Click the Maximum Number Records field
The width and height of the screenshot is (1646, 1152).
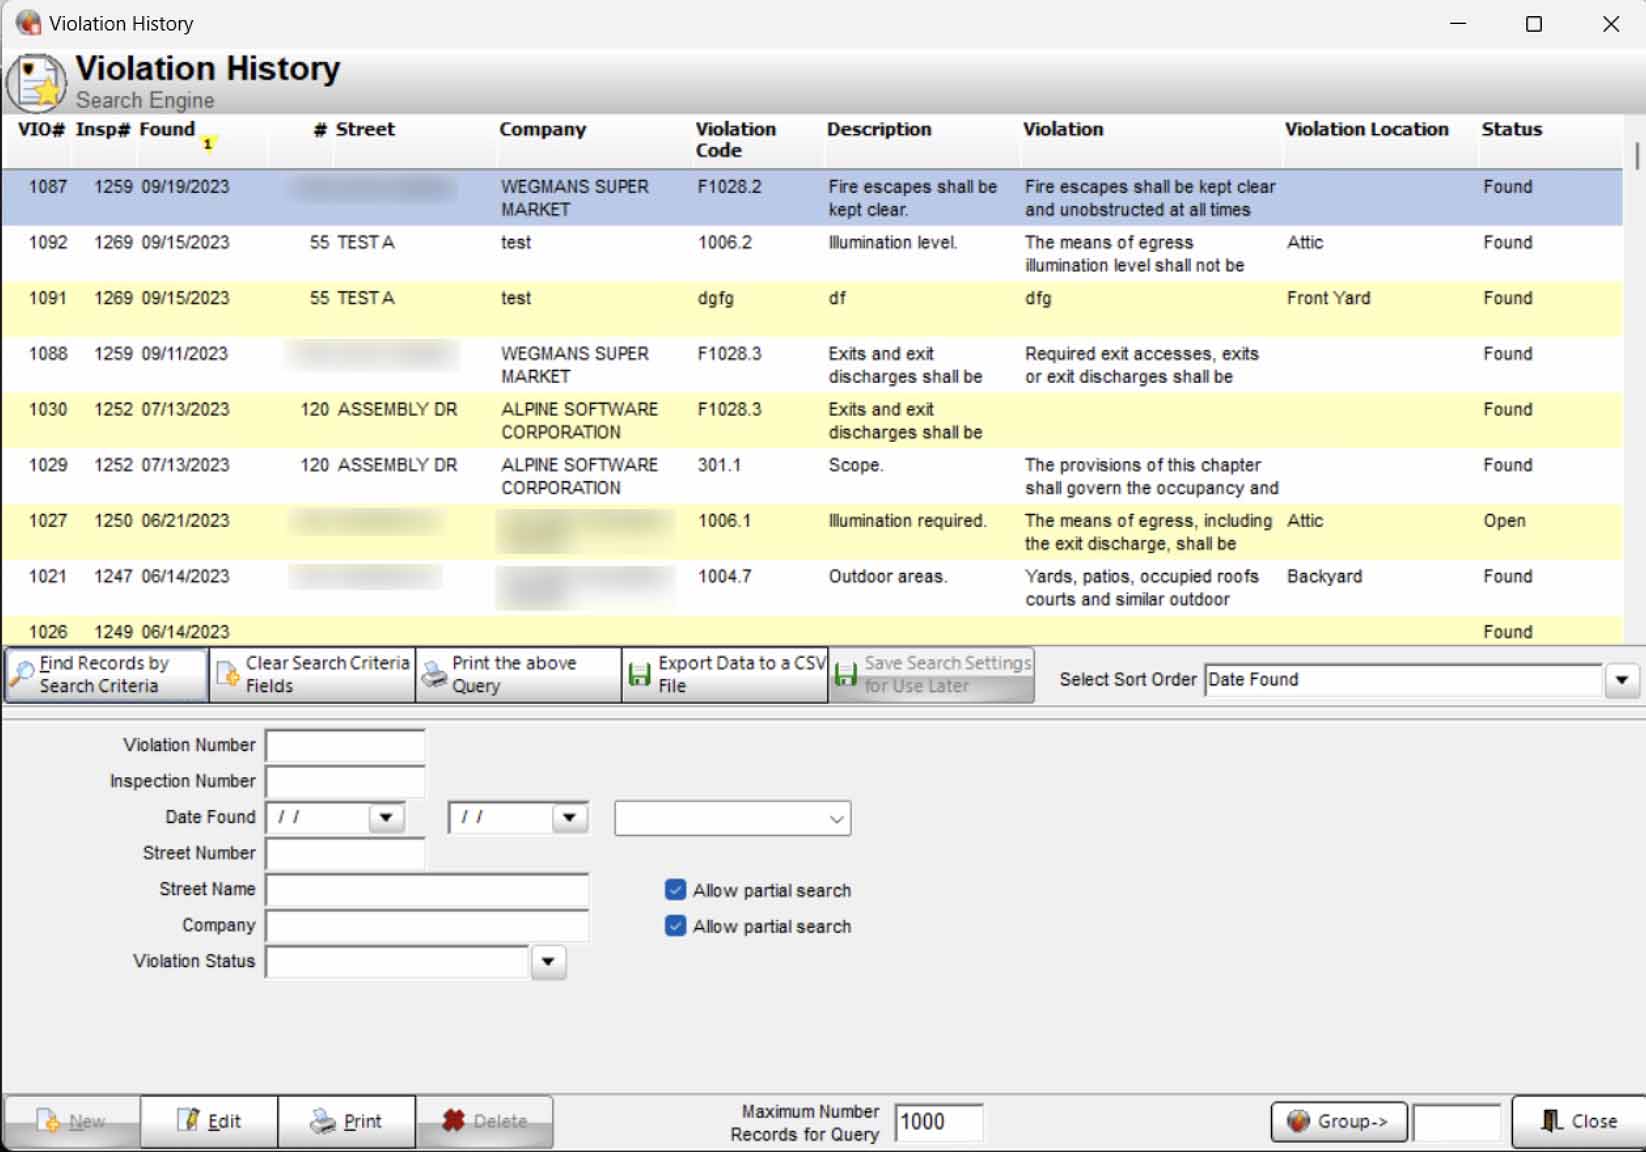click(x=938, y=1122)
